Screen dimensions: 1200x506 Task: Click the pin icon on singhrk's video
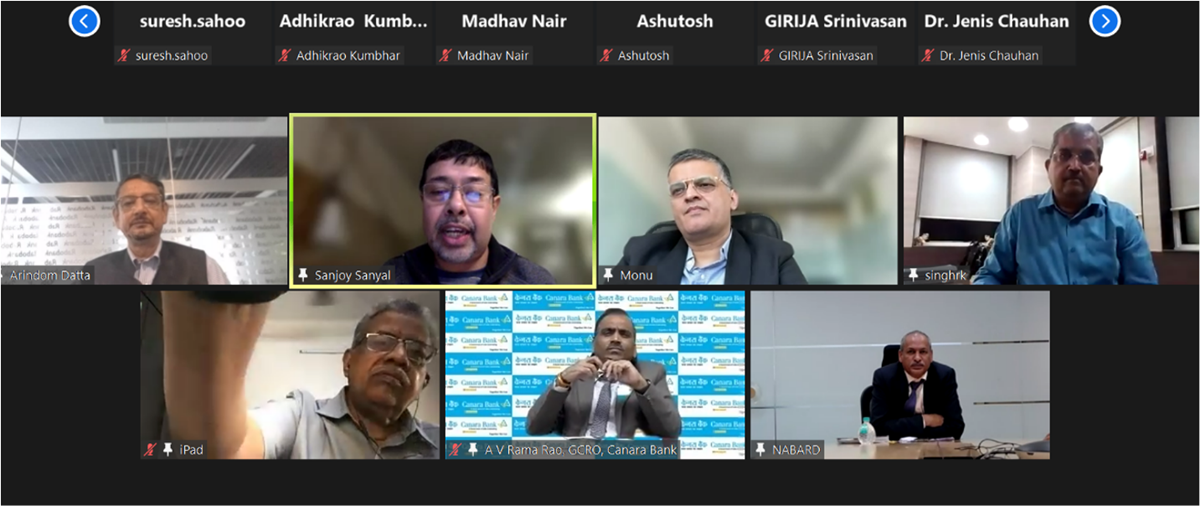912,274
